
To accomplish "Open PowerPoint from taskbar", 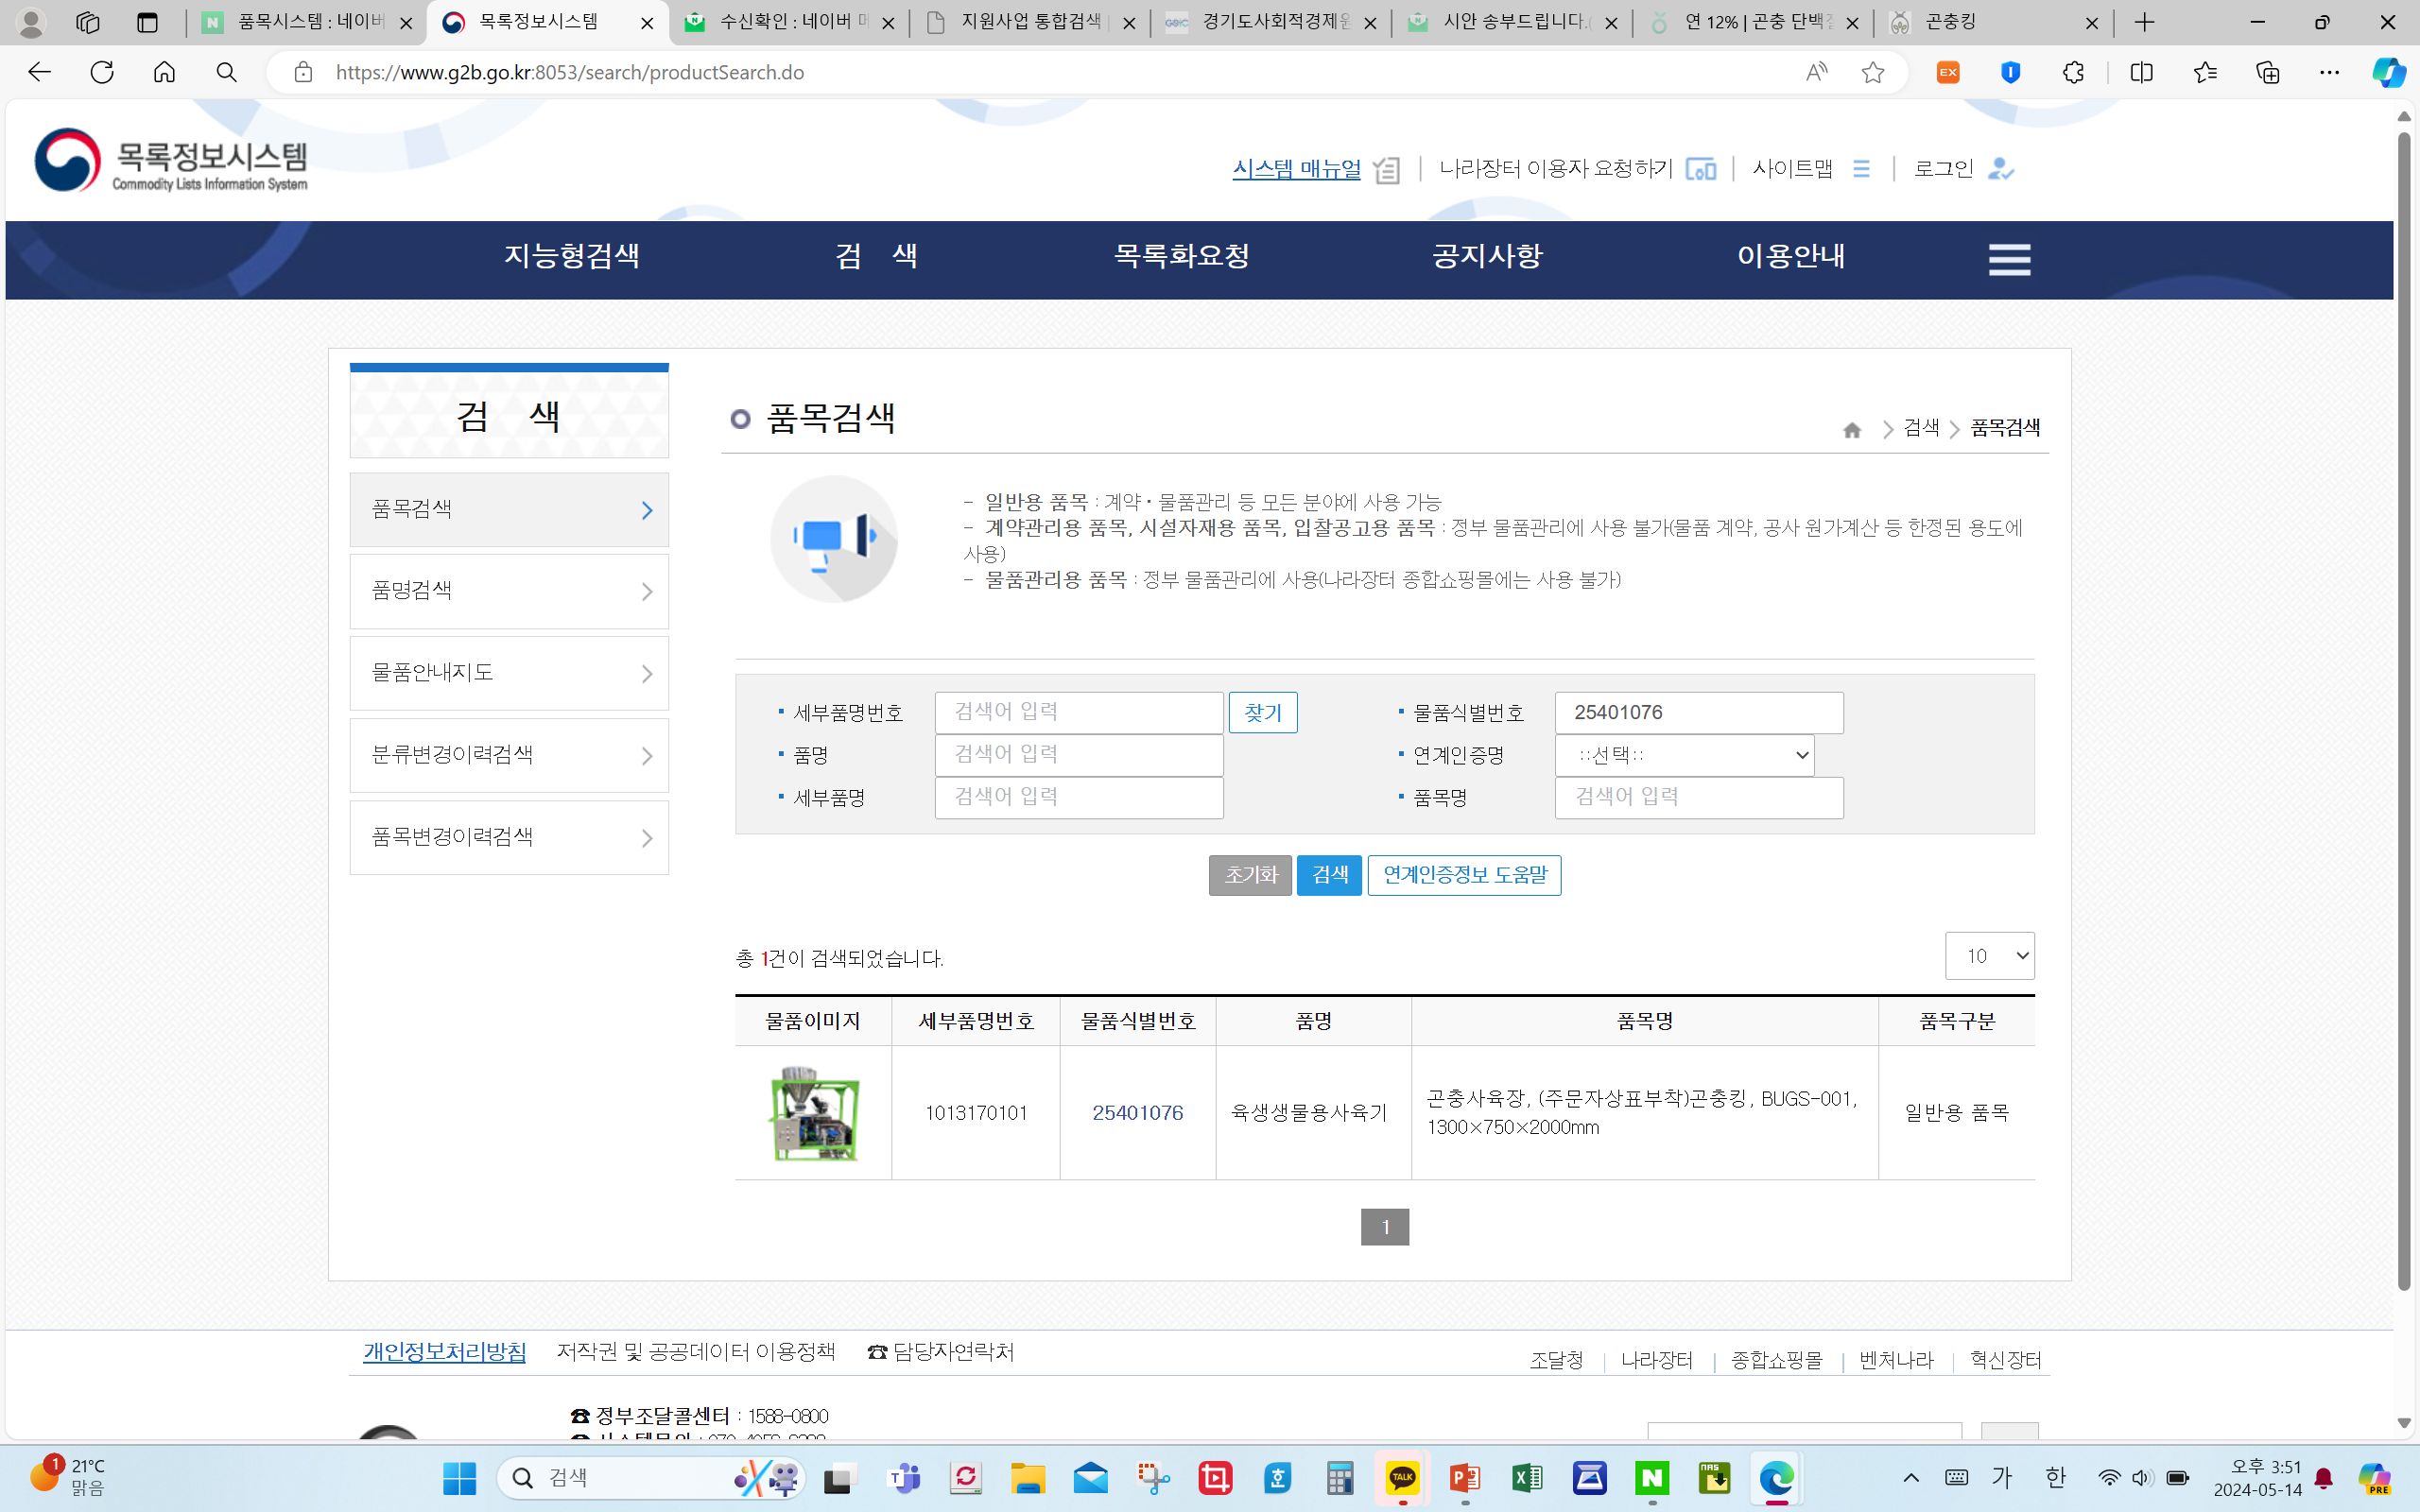I will click(x=1465, y=1478).
